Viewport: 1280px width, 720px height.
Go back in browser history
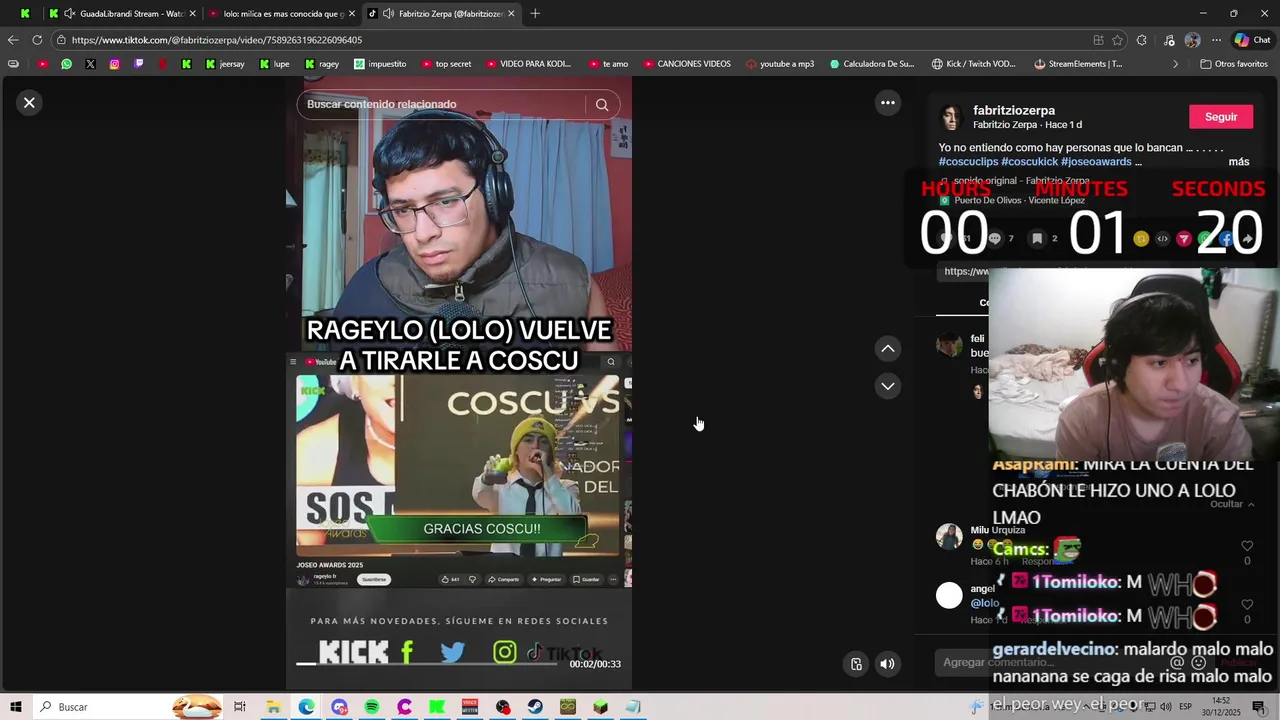pos(13,40)
